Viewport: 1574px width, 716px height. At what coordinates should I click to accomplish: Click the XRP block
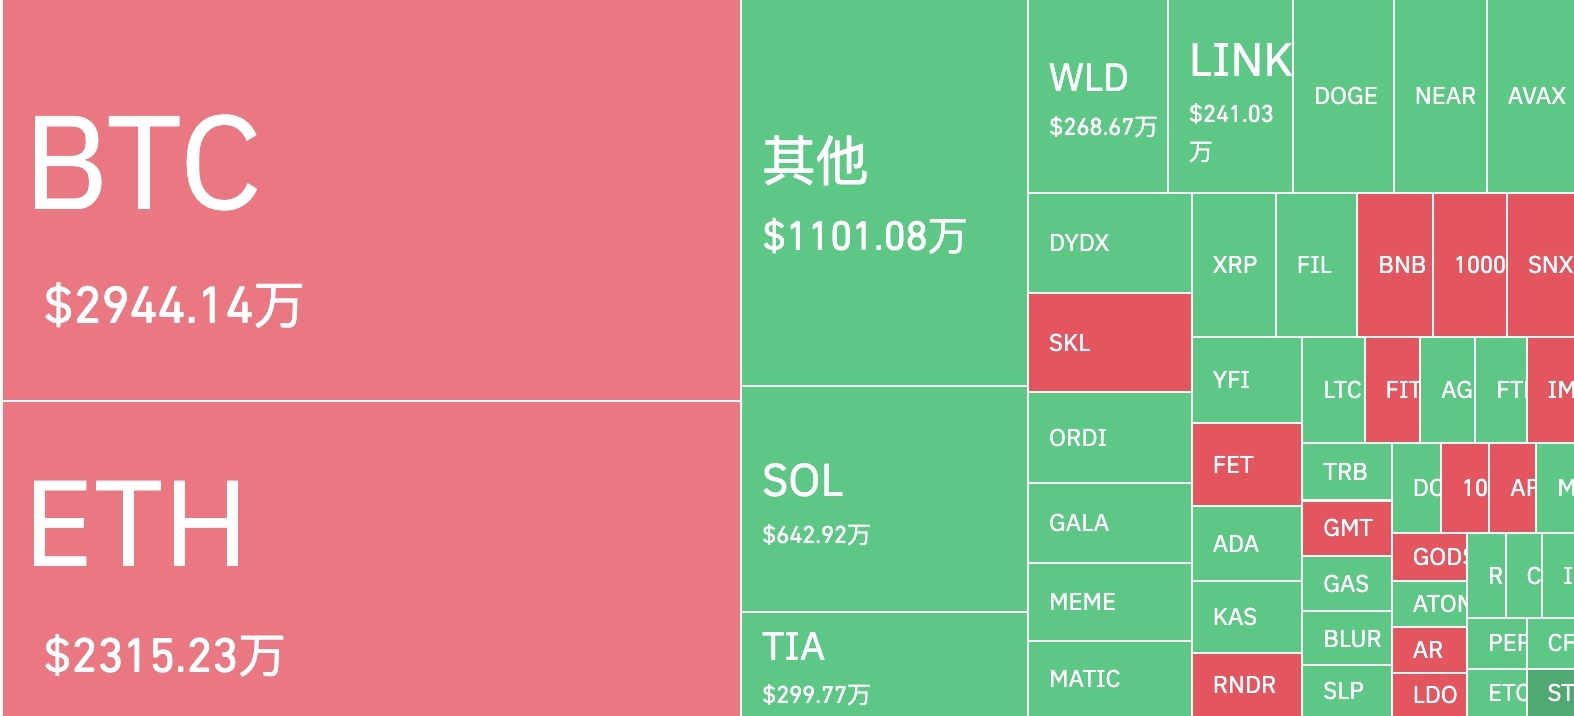(x=1234, y=265)
